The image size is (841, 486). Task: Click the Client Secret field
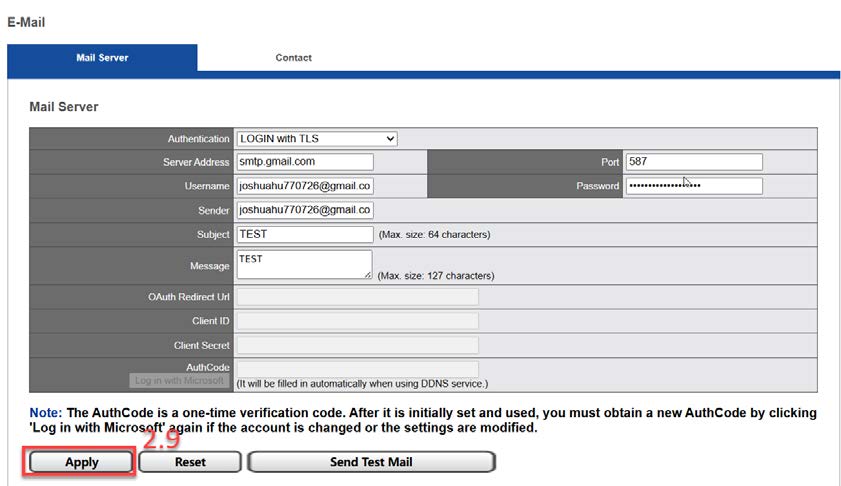(x=358, y=345)
